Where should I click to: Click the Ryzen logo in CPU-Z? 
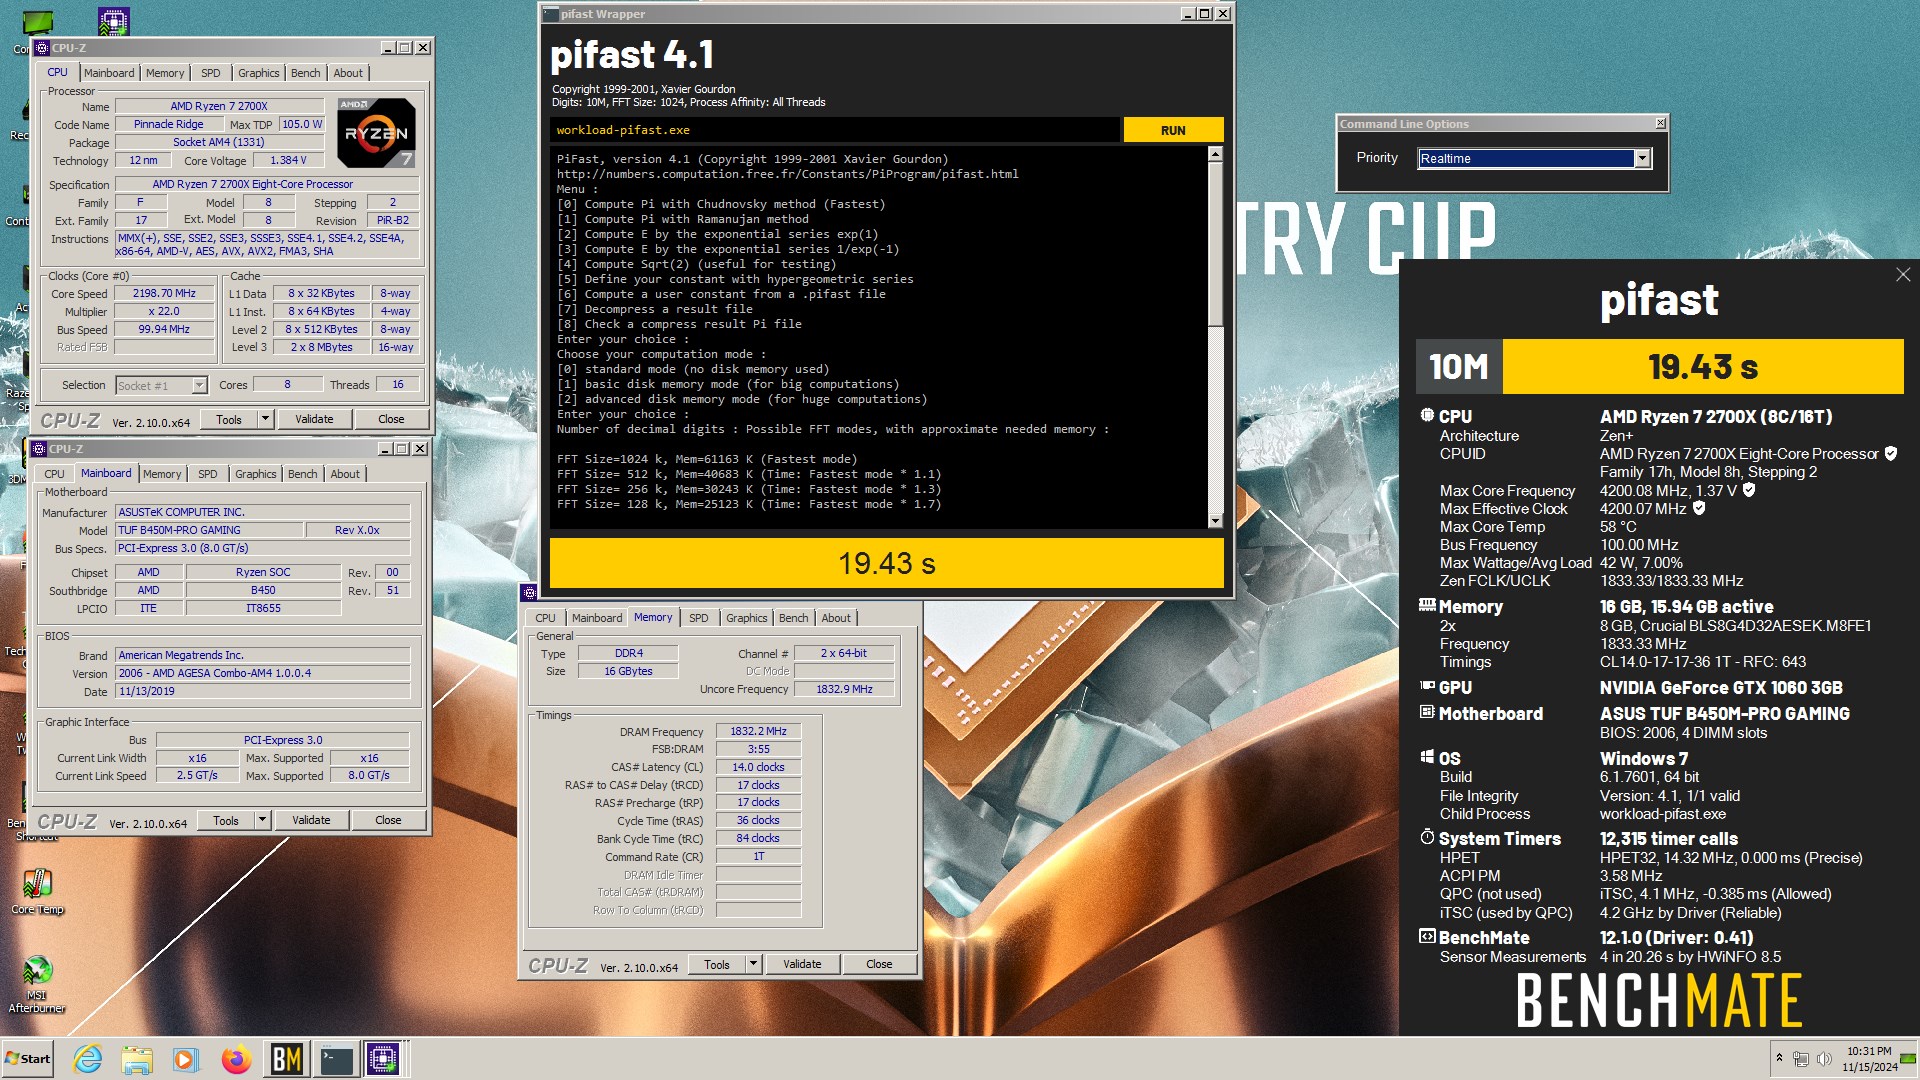coord(376,132)
